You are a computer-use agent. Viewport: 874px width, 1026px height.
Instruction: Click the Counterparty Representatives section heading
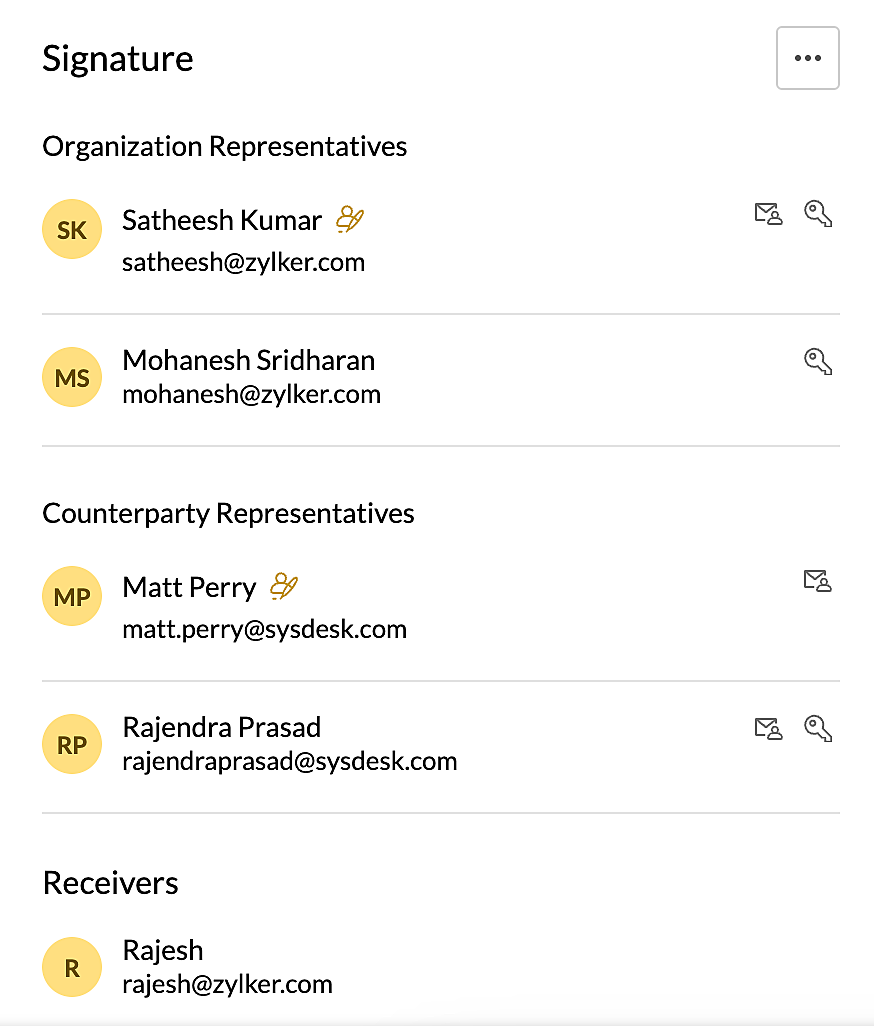tap(228, 514)
